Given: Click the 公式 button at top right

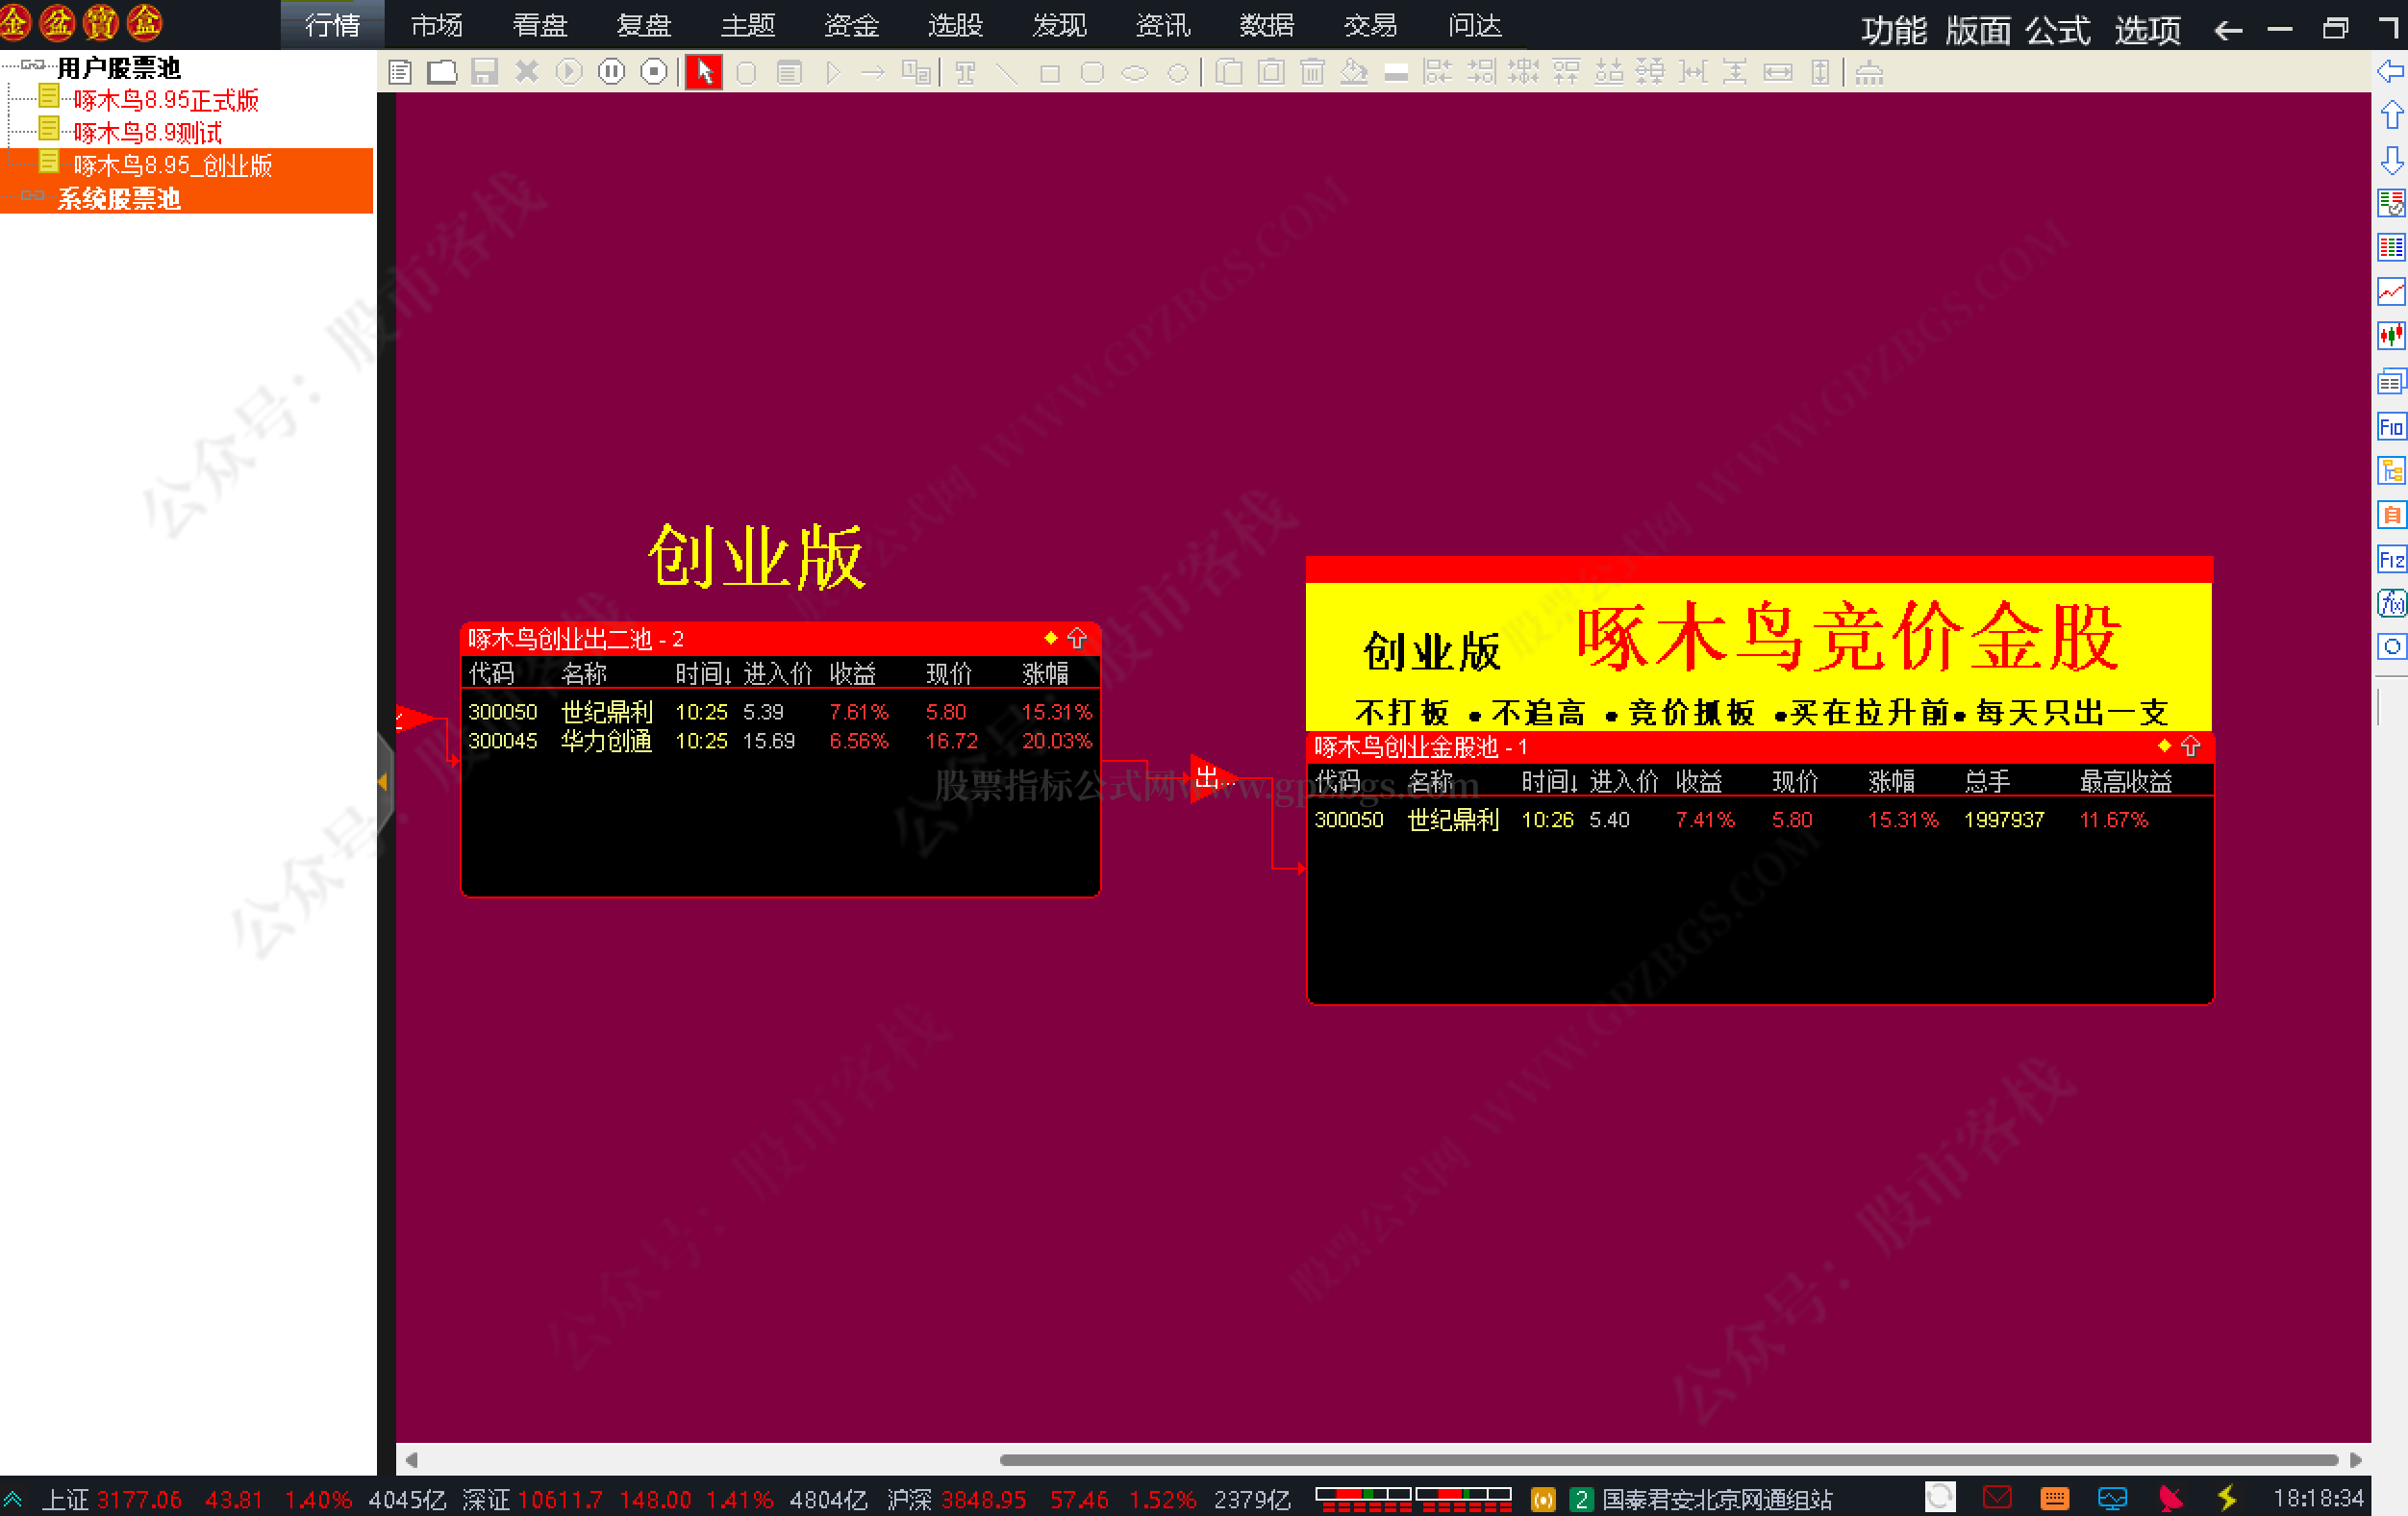Looking at the screenshot, I should [x=2058, y=30].
